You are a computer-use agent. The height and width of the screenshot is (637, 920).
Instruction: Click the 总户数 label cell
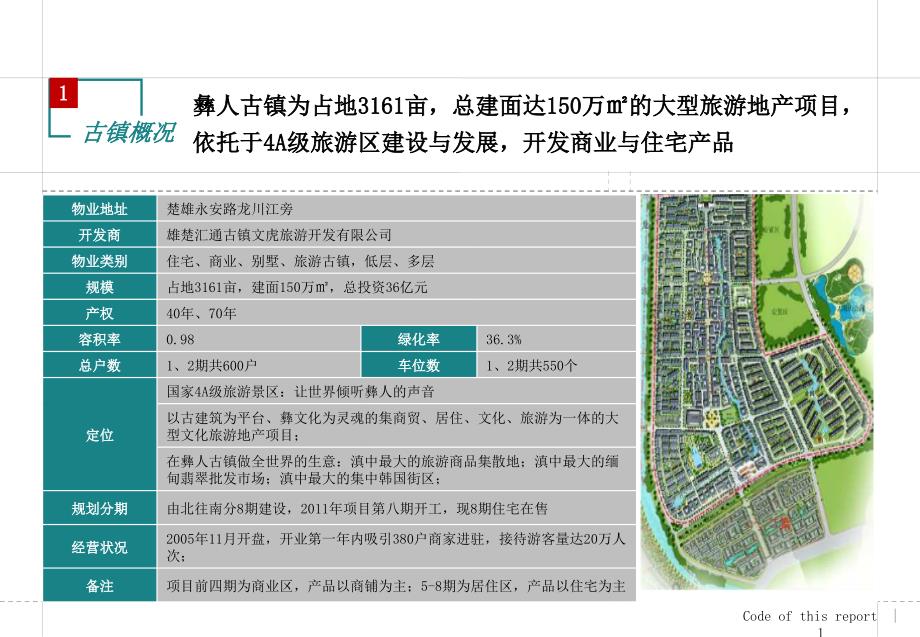tap(99, 365)
